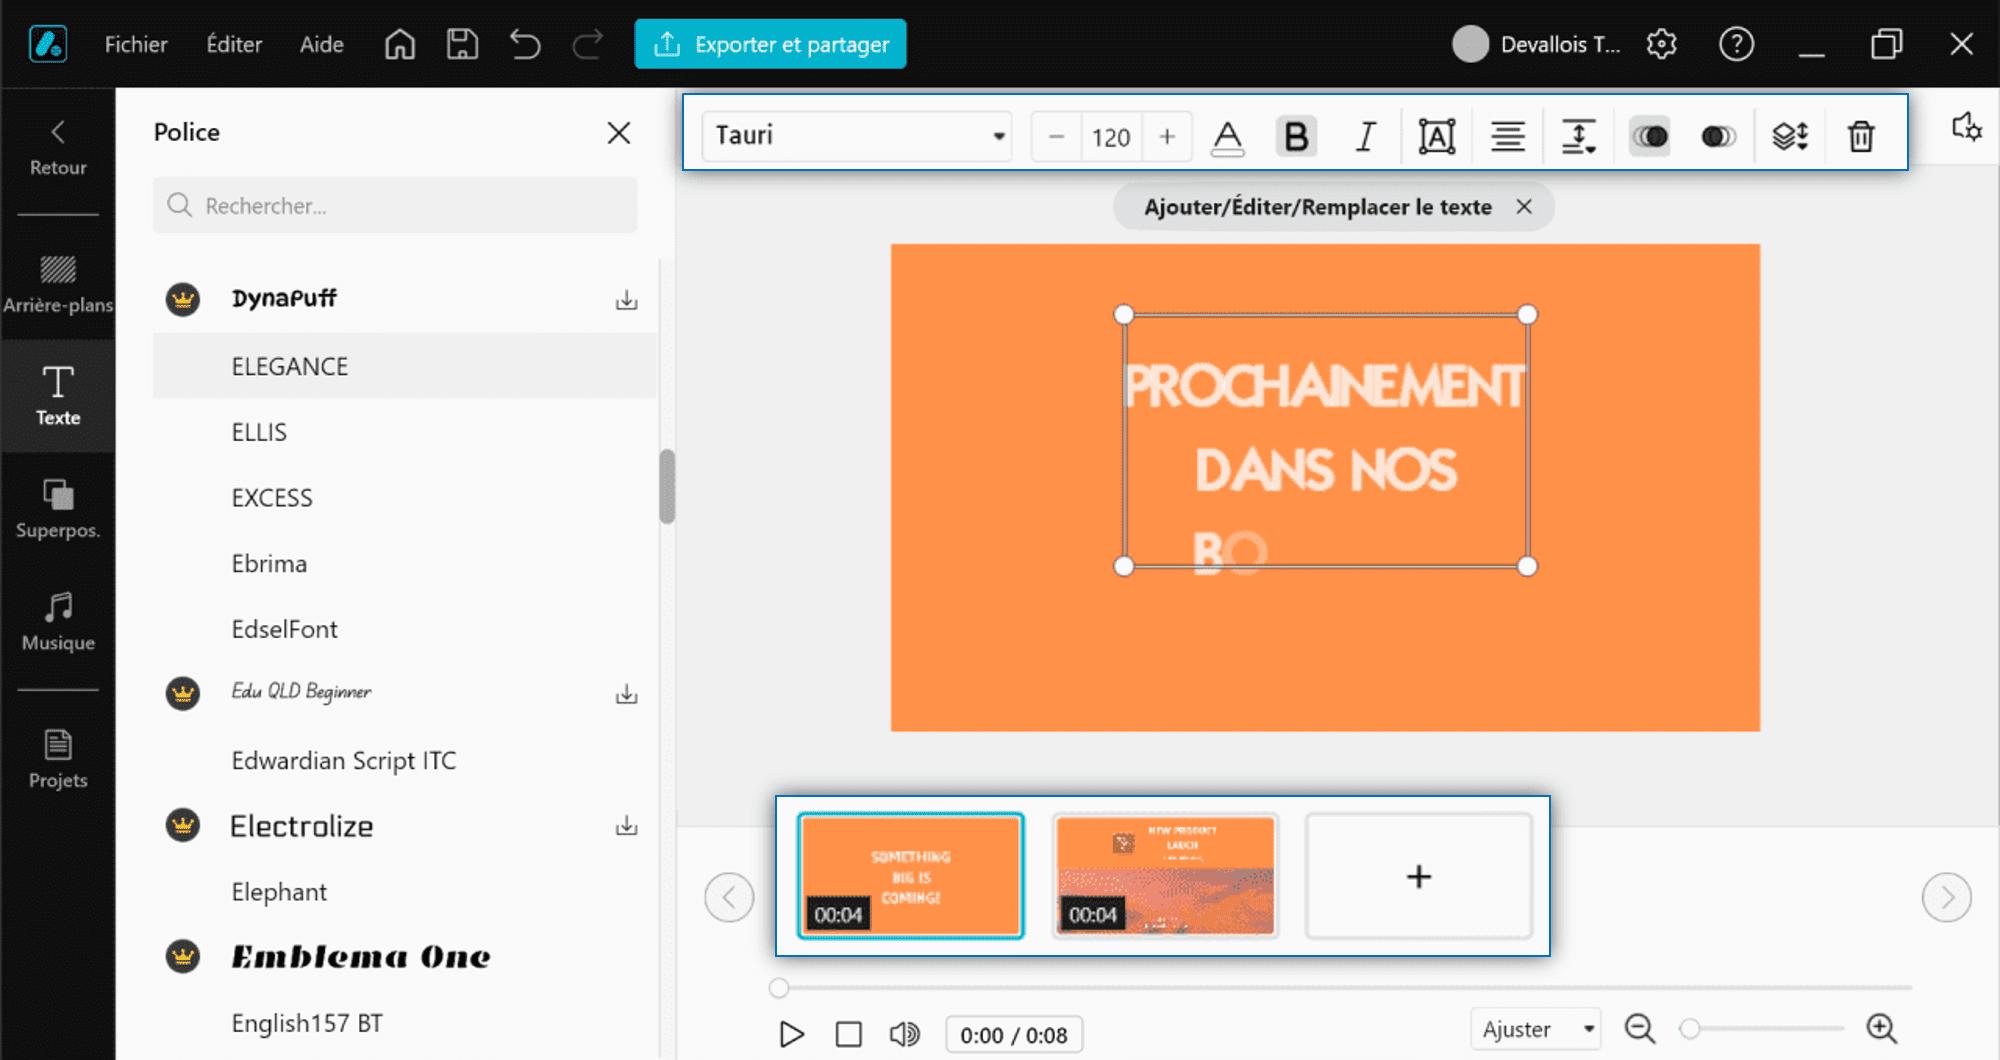Go to next scenes with right arrow

[x=1946, y=898]
